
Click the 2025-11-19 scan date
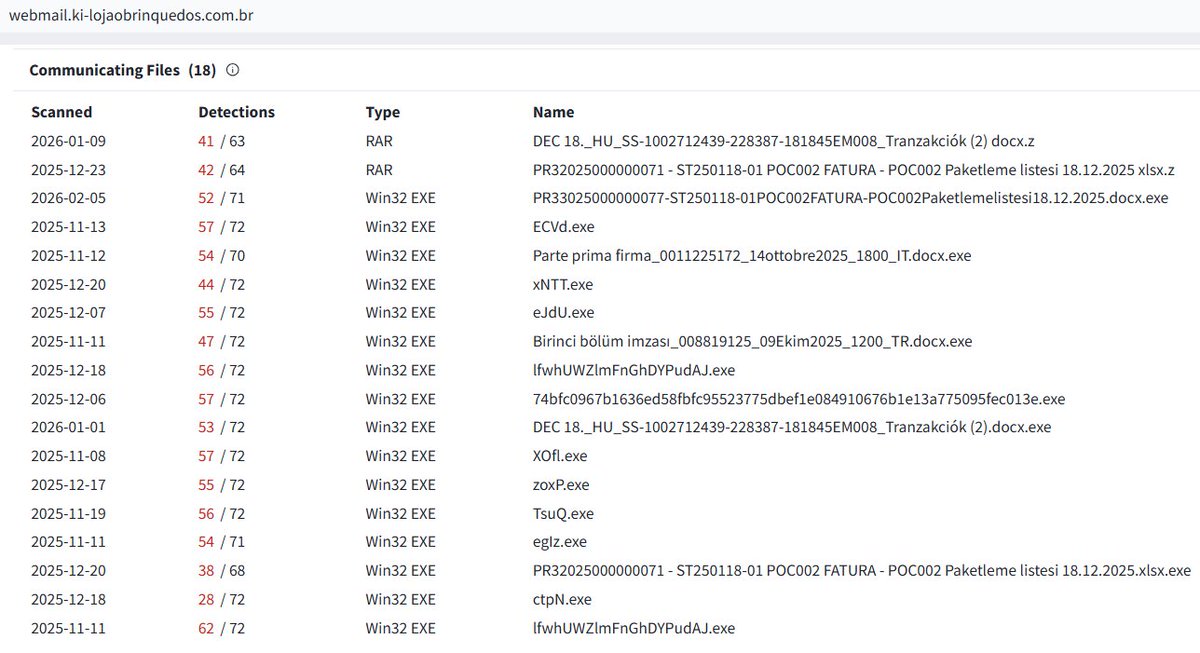pyautogui.click(x=68, y=514)
